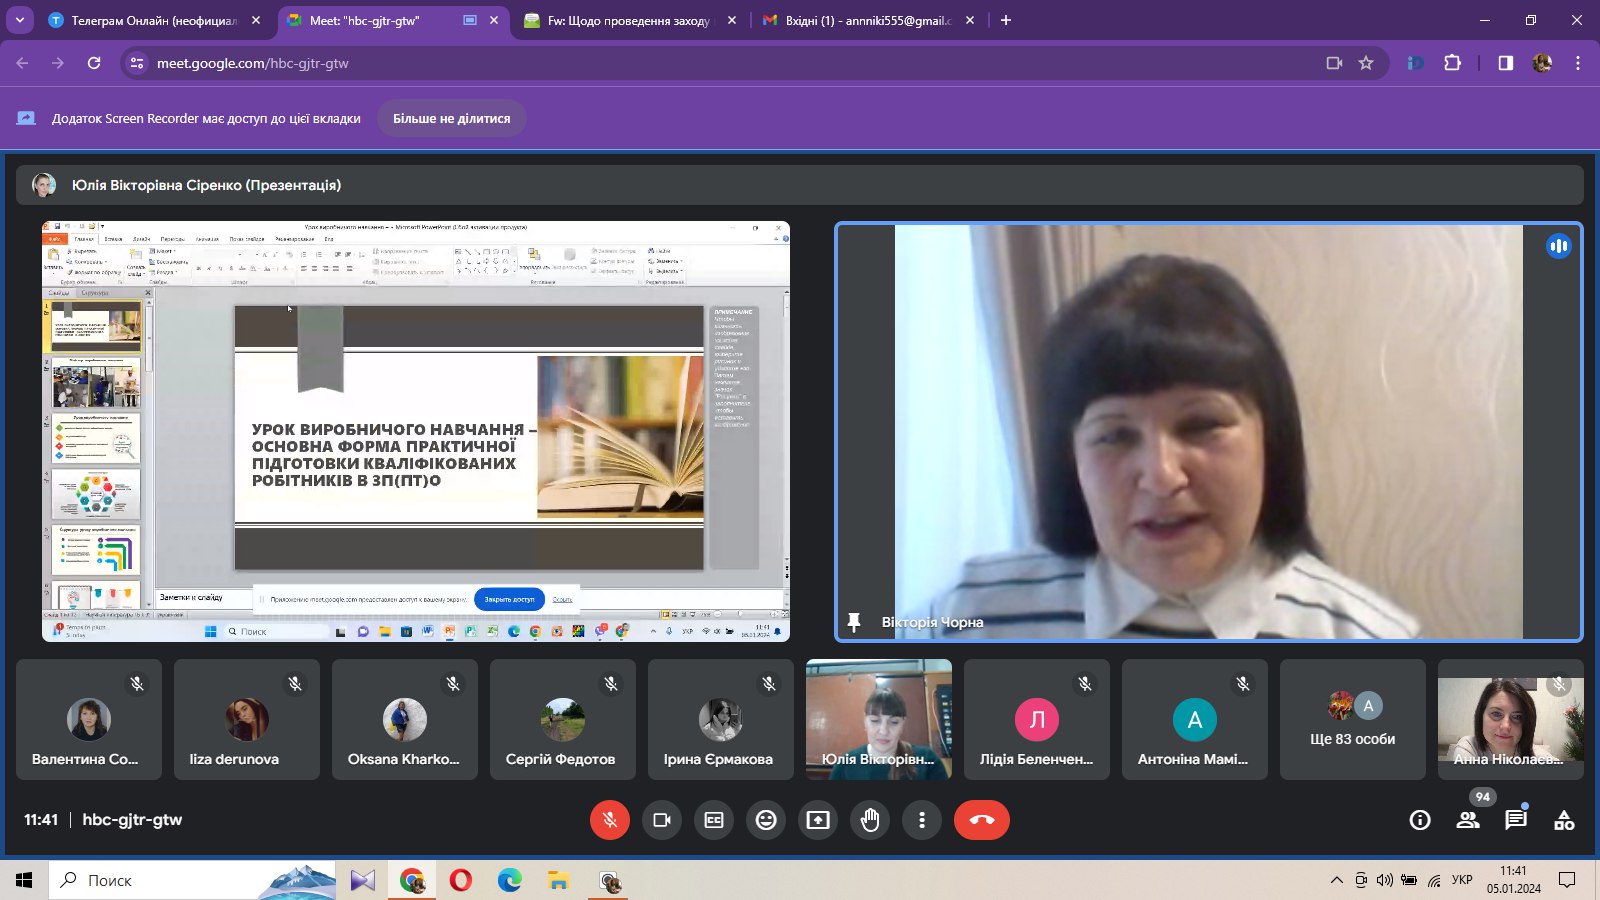Viewport: 1600px width, 900px height.
Task: Open volume control in system tray
Action: click(1385, 880)
